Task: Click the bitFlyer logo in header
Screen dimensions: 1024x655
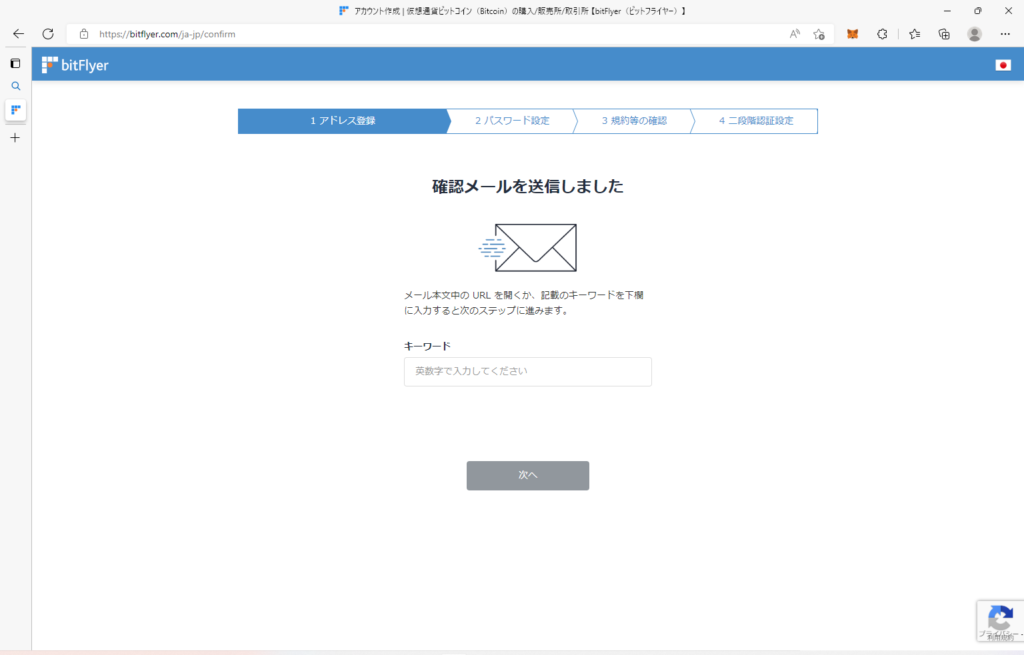Action: point(75,65)
